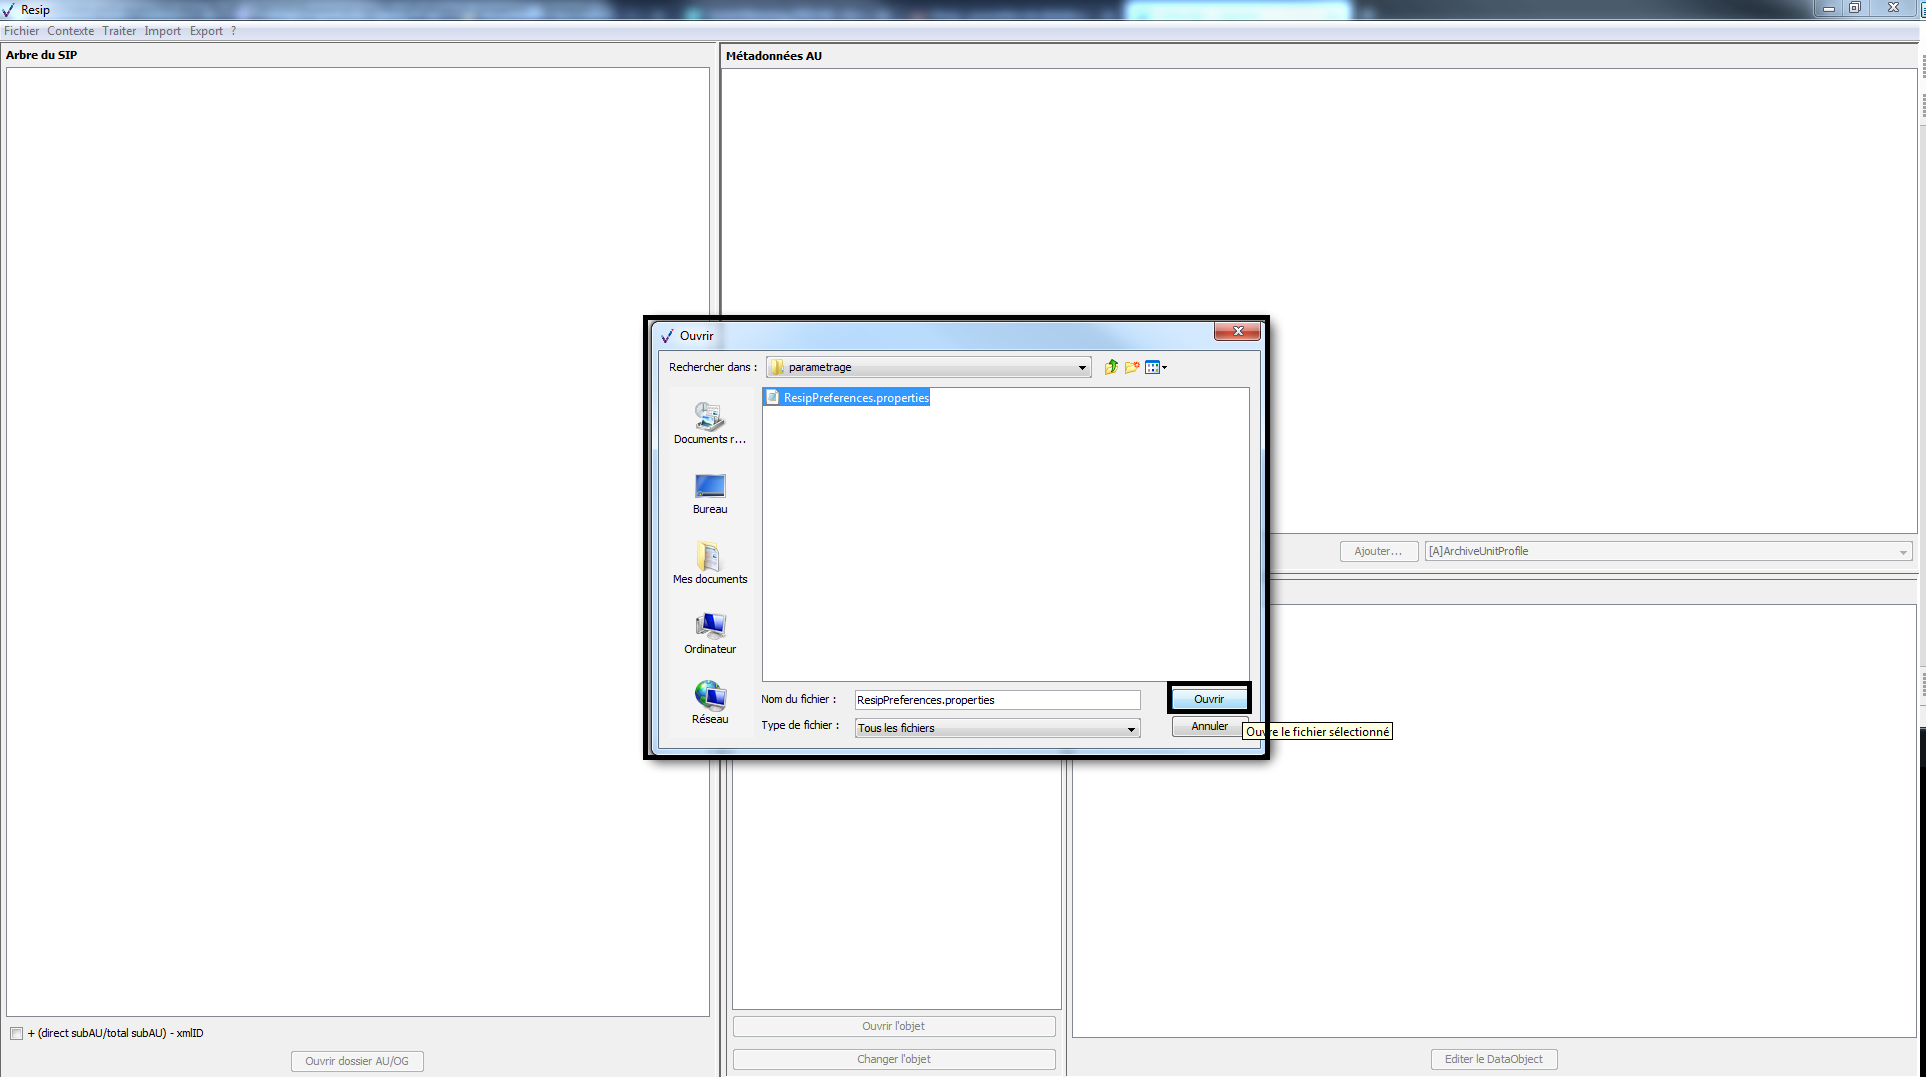This screenshot has width=1926, height=1077.
Task: Browse the Réseau location
Action: point(709,703)
